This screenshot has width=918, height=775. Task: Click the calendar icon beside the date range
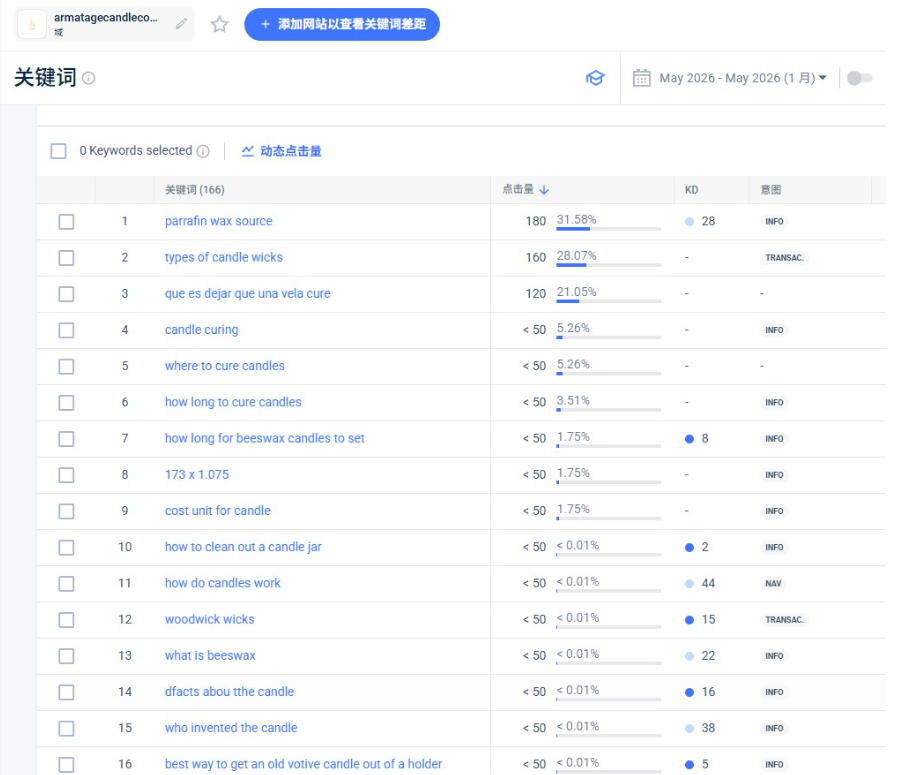tap(642, 78)
